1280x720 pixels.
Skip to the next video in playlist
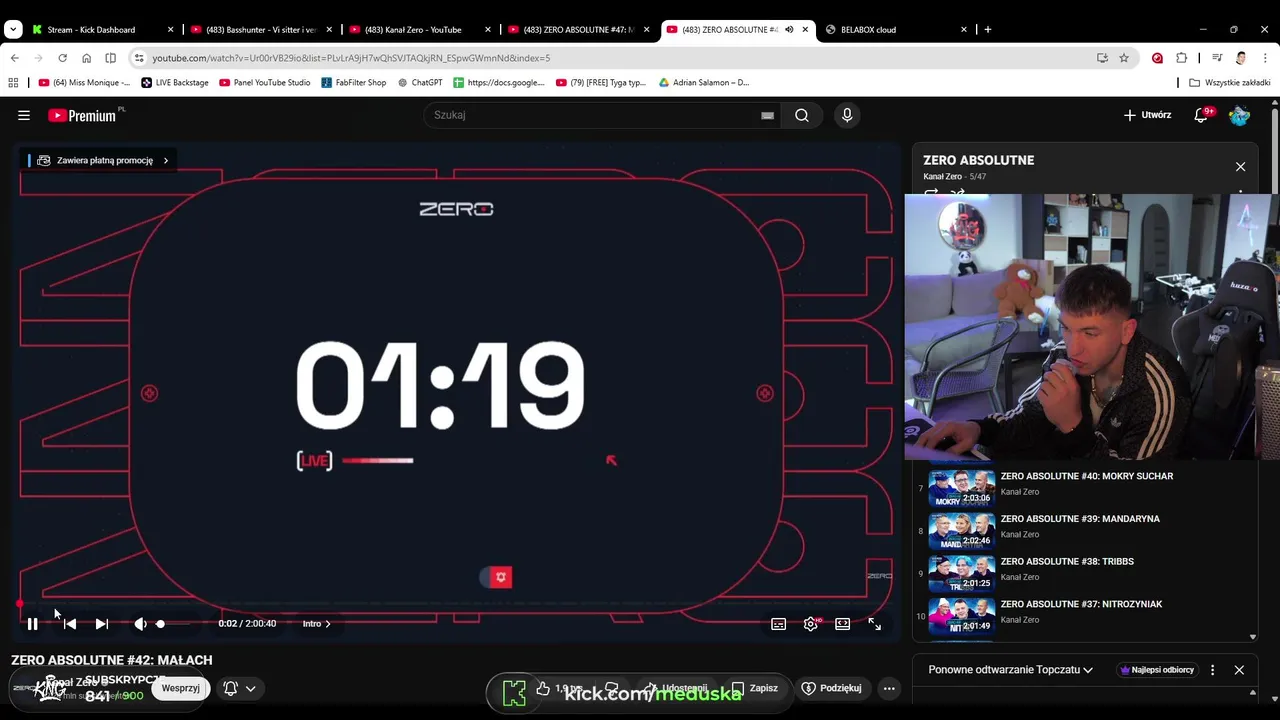102,624
